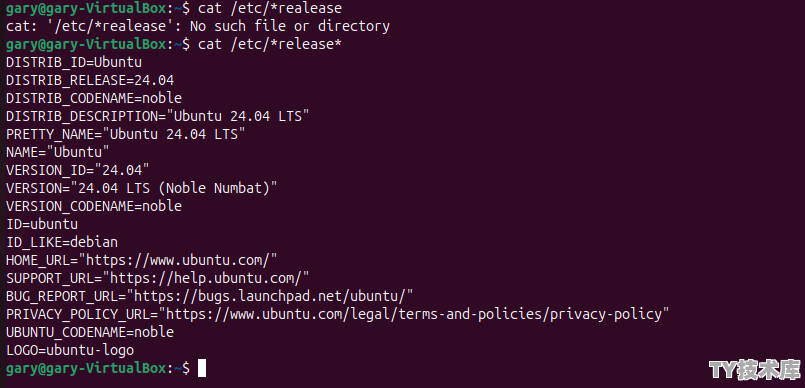The image size is (805, 388).
Task: Click the terminal cursor block at the prompt
Action: click(202, 368)
